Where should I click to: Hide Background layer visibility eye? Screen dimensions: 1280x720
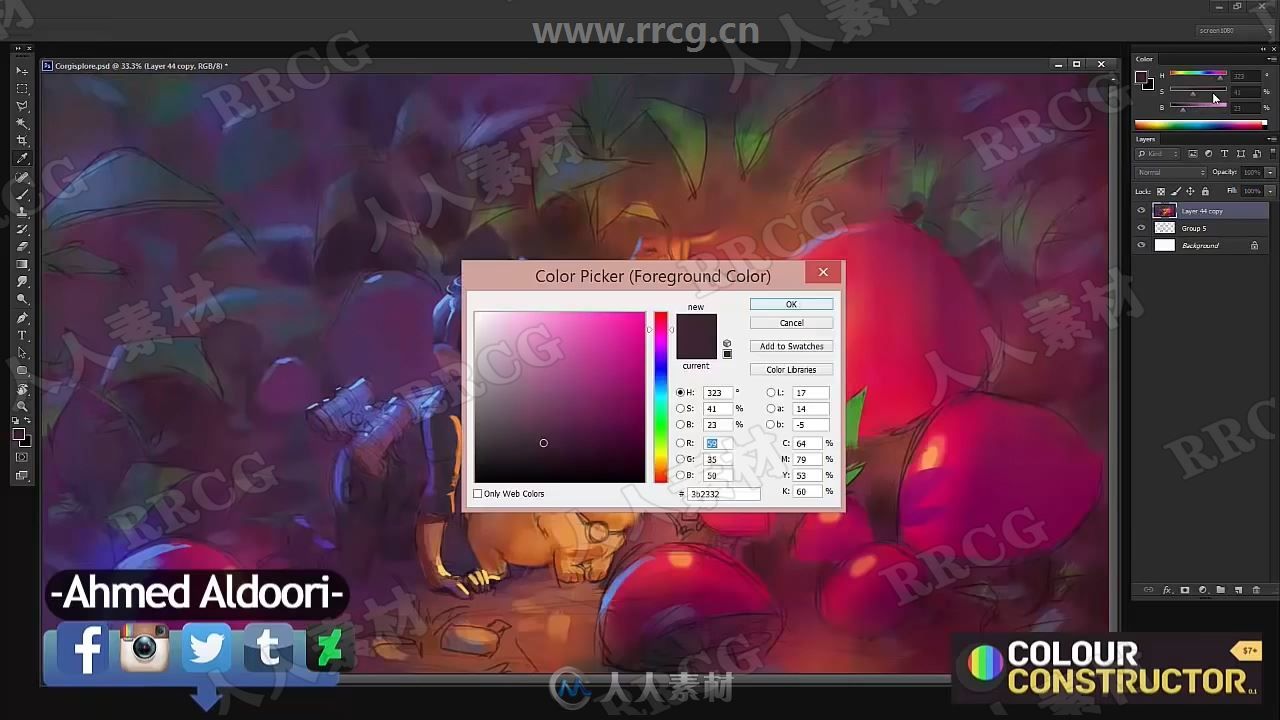1141,245
